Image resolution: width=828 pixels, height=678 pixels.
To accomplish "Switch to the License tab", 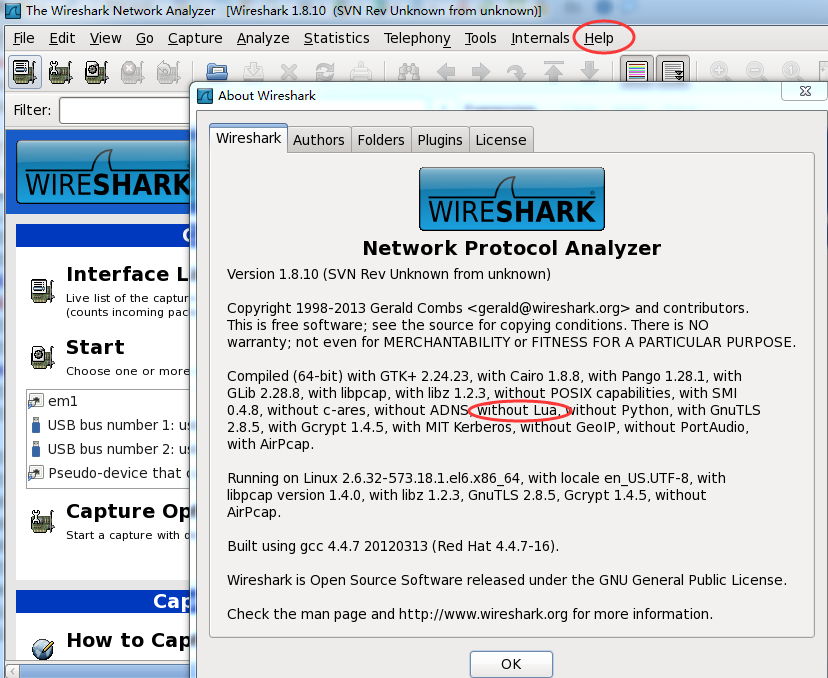I will coord(501,140).
